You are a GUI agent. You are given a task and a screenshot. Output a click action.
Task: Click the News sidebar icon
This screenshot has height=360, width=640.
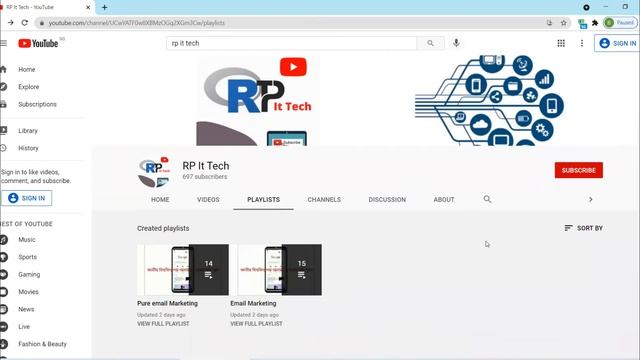[x=4, y=309]
